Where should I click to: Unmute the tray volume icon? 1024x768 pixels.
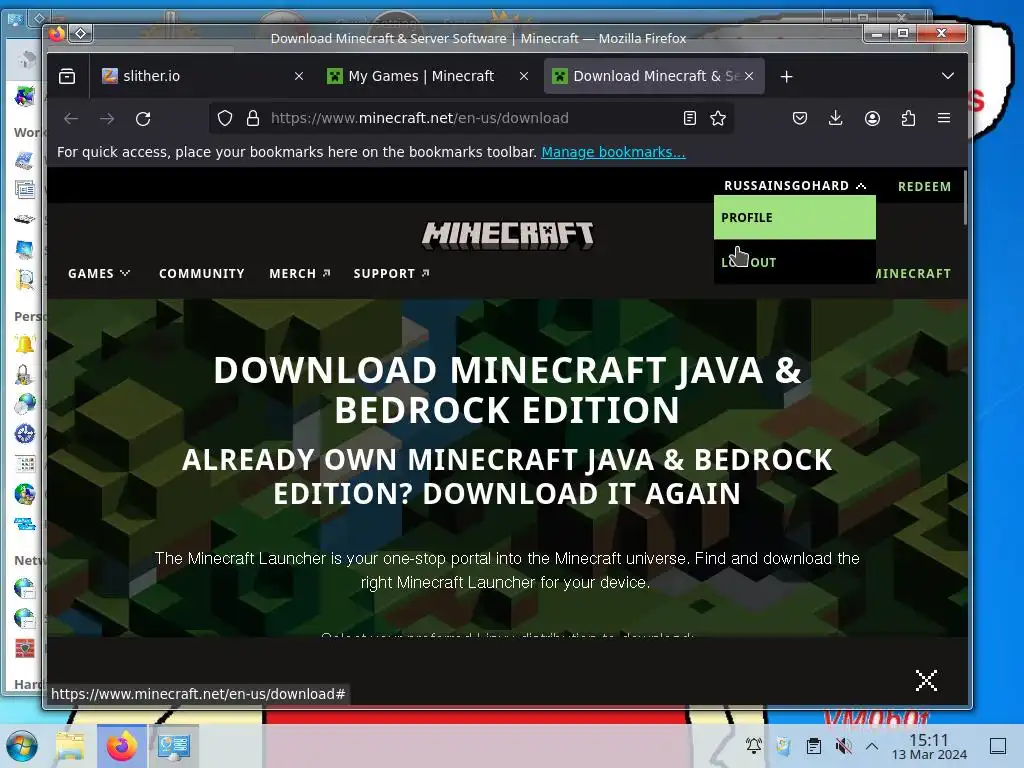(x=843, y=746)
